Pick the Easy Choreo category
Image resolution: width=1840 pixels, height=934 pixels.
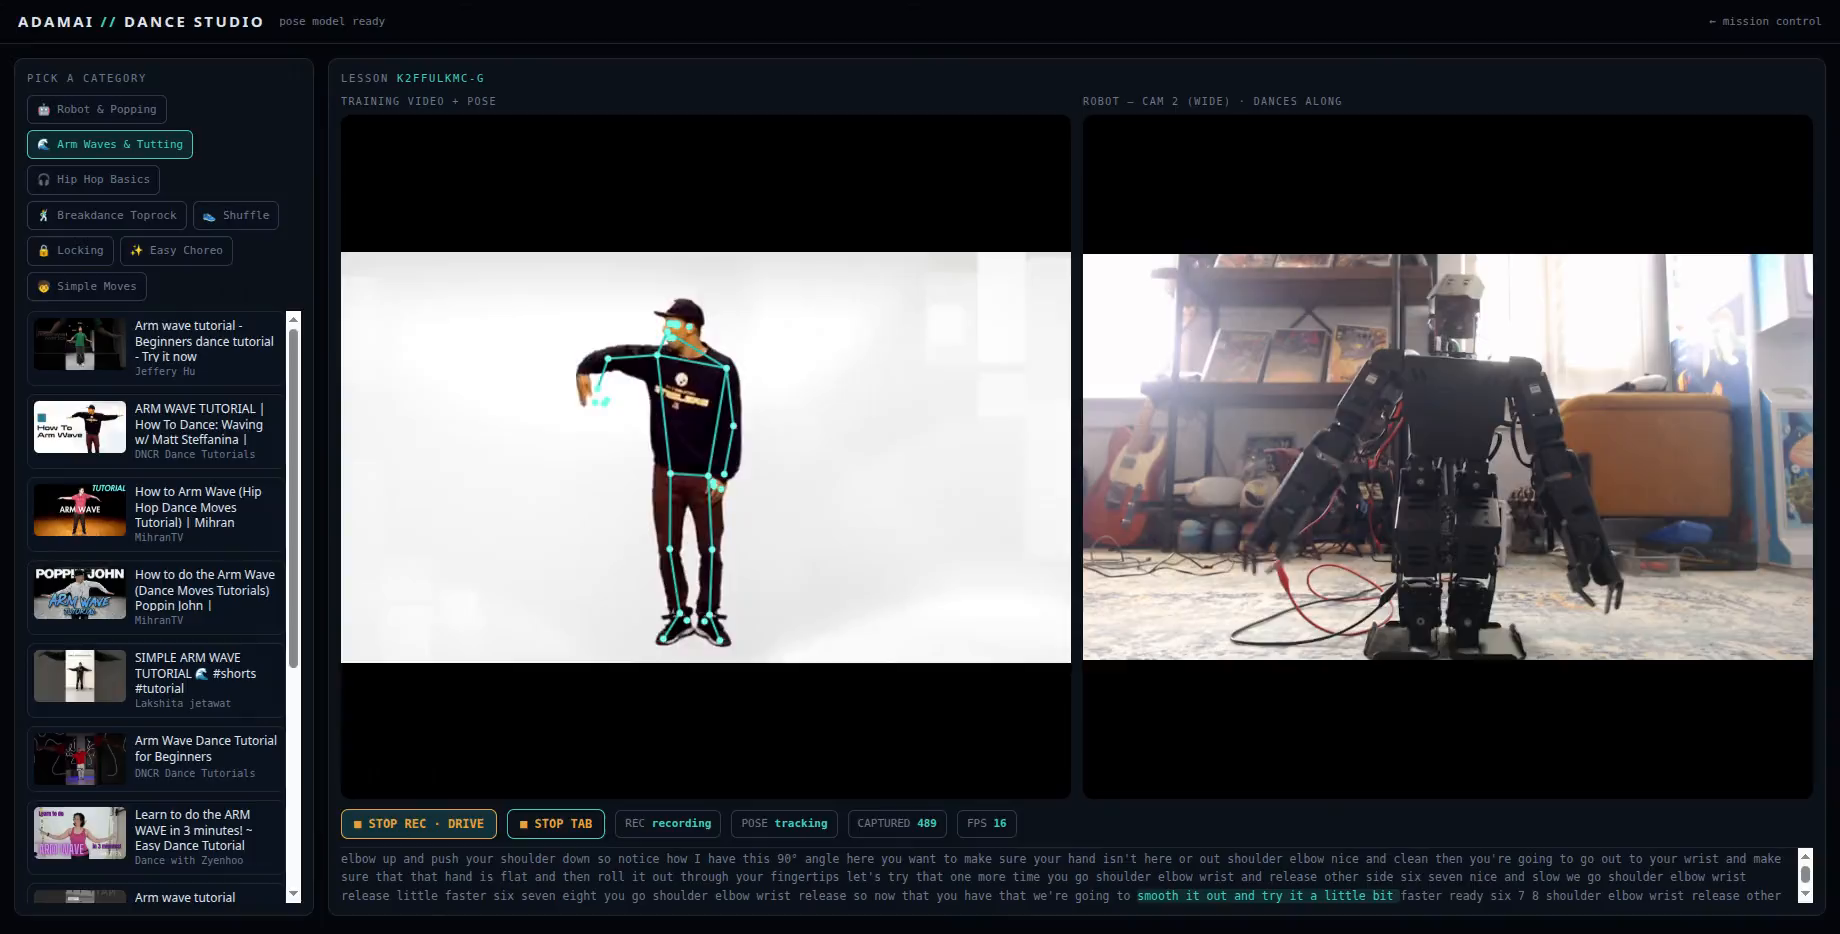[x=176, y=250]
